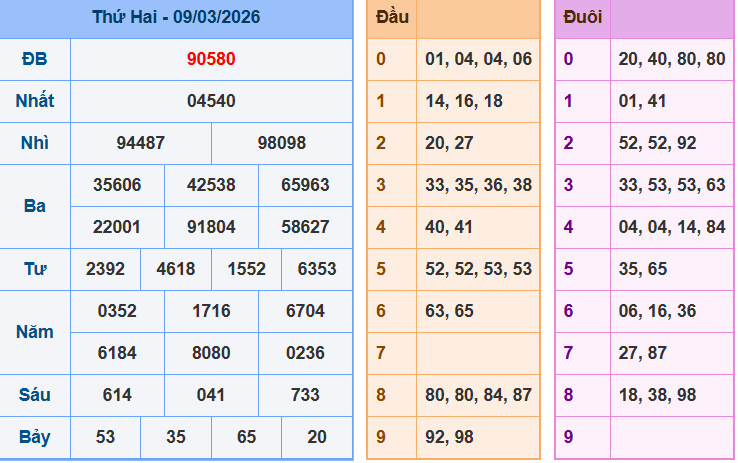Click the Thứ Hai - 09/03/2026 date header
Viewport: 738px width, 463px height.
tap(176, 17)
